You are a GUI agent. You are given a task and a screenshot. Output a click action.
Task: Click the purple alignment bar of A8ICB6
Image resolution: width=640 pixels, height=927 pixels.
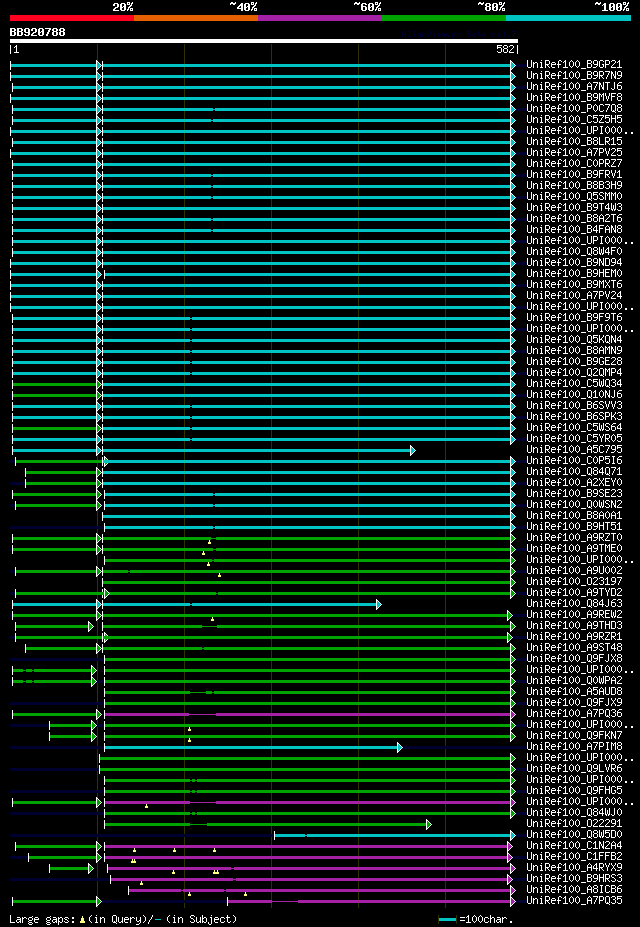point(321,890)
